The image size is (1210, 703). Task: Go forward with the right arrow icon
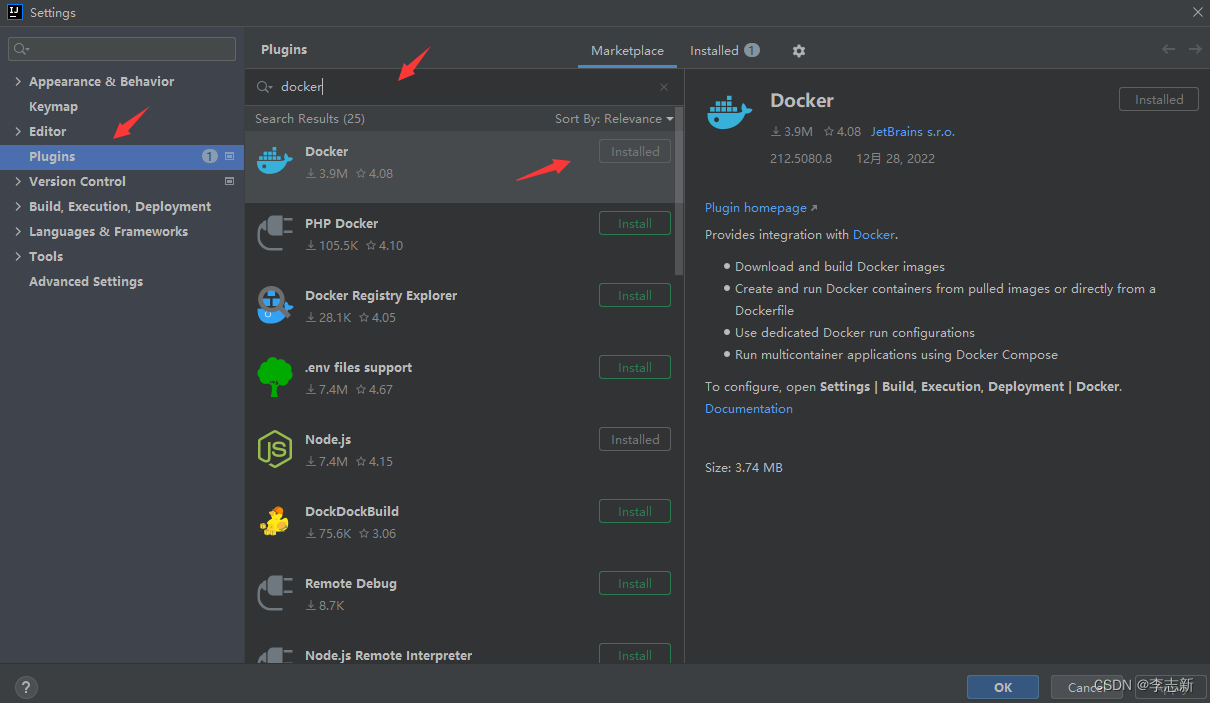pyautogui.click(x=1195, y=50)
